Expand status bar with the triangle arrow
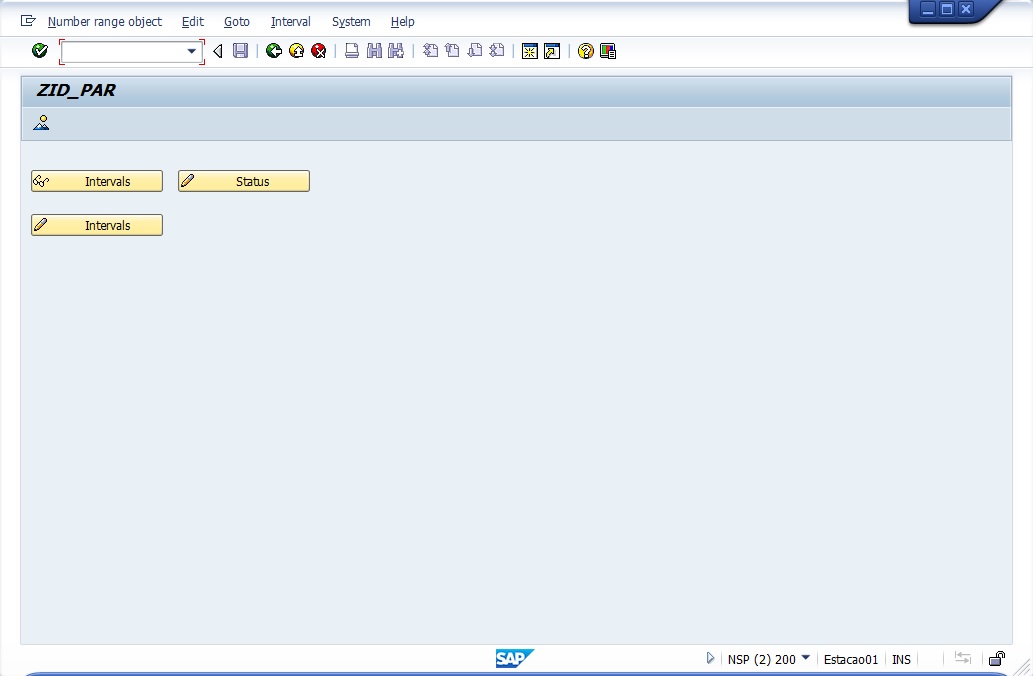The image size is (1033, 676). coord(711,658)
